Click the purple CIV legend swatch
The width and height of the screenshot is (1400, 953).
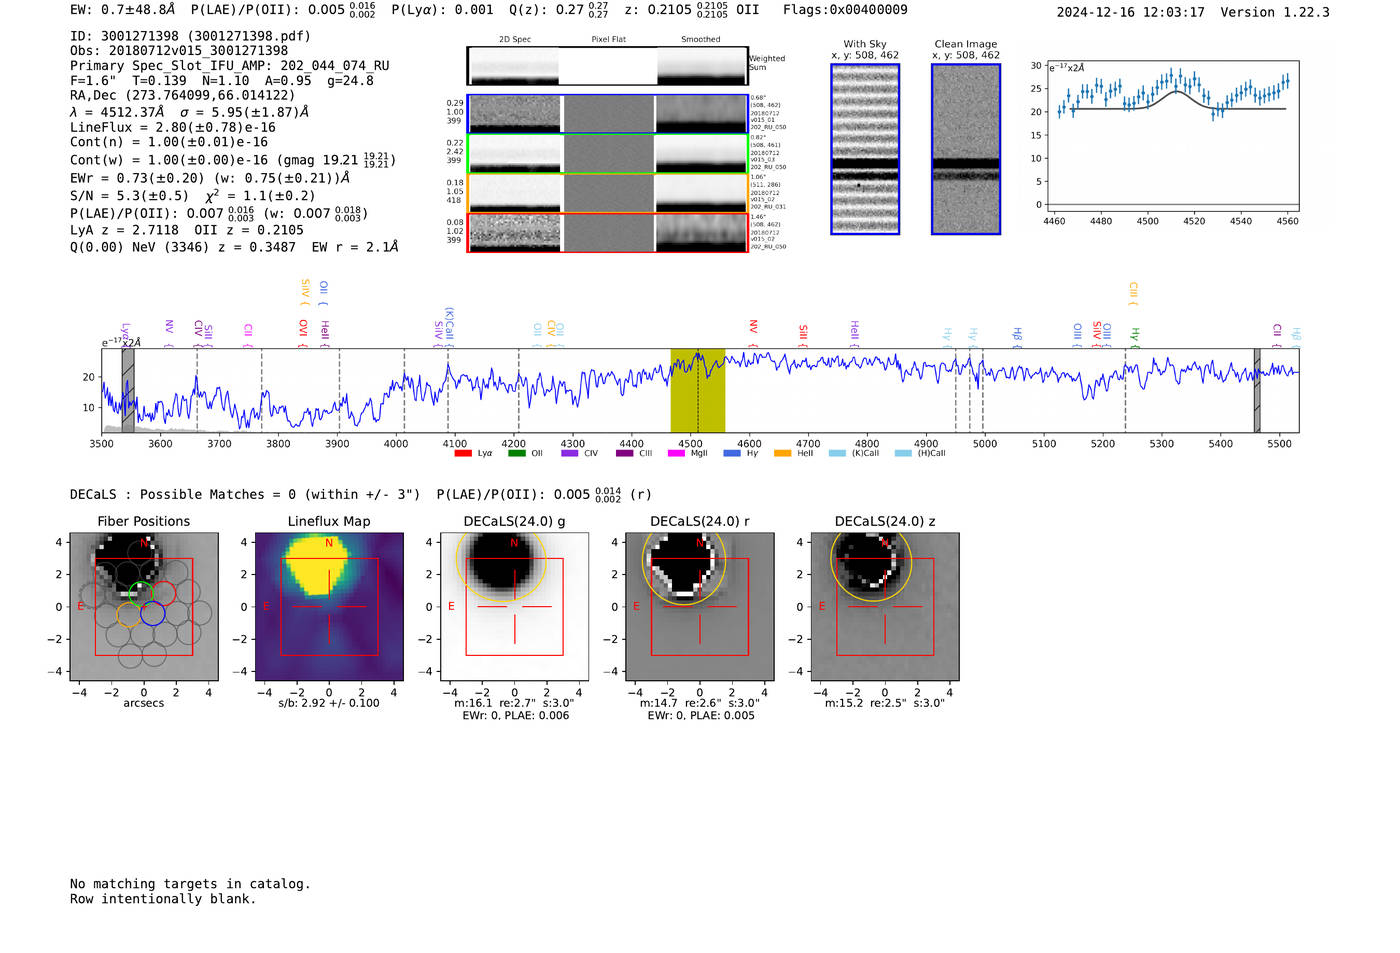pyautogui.click(x=570, y=453)
